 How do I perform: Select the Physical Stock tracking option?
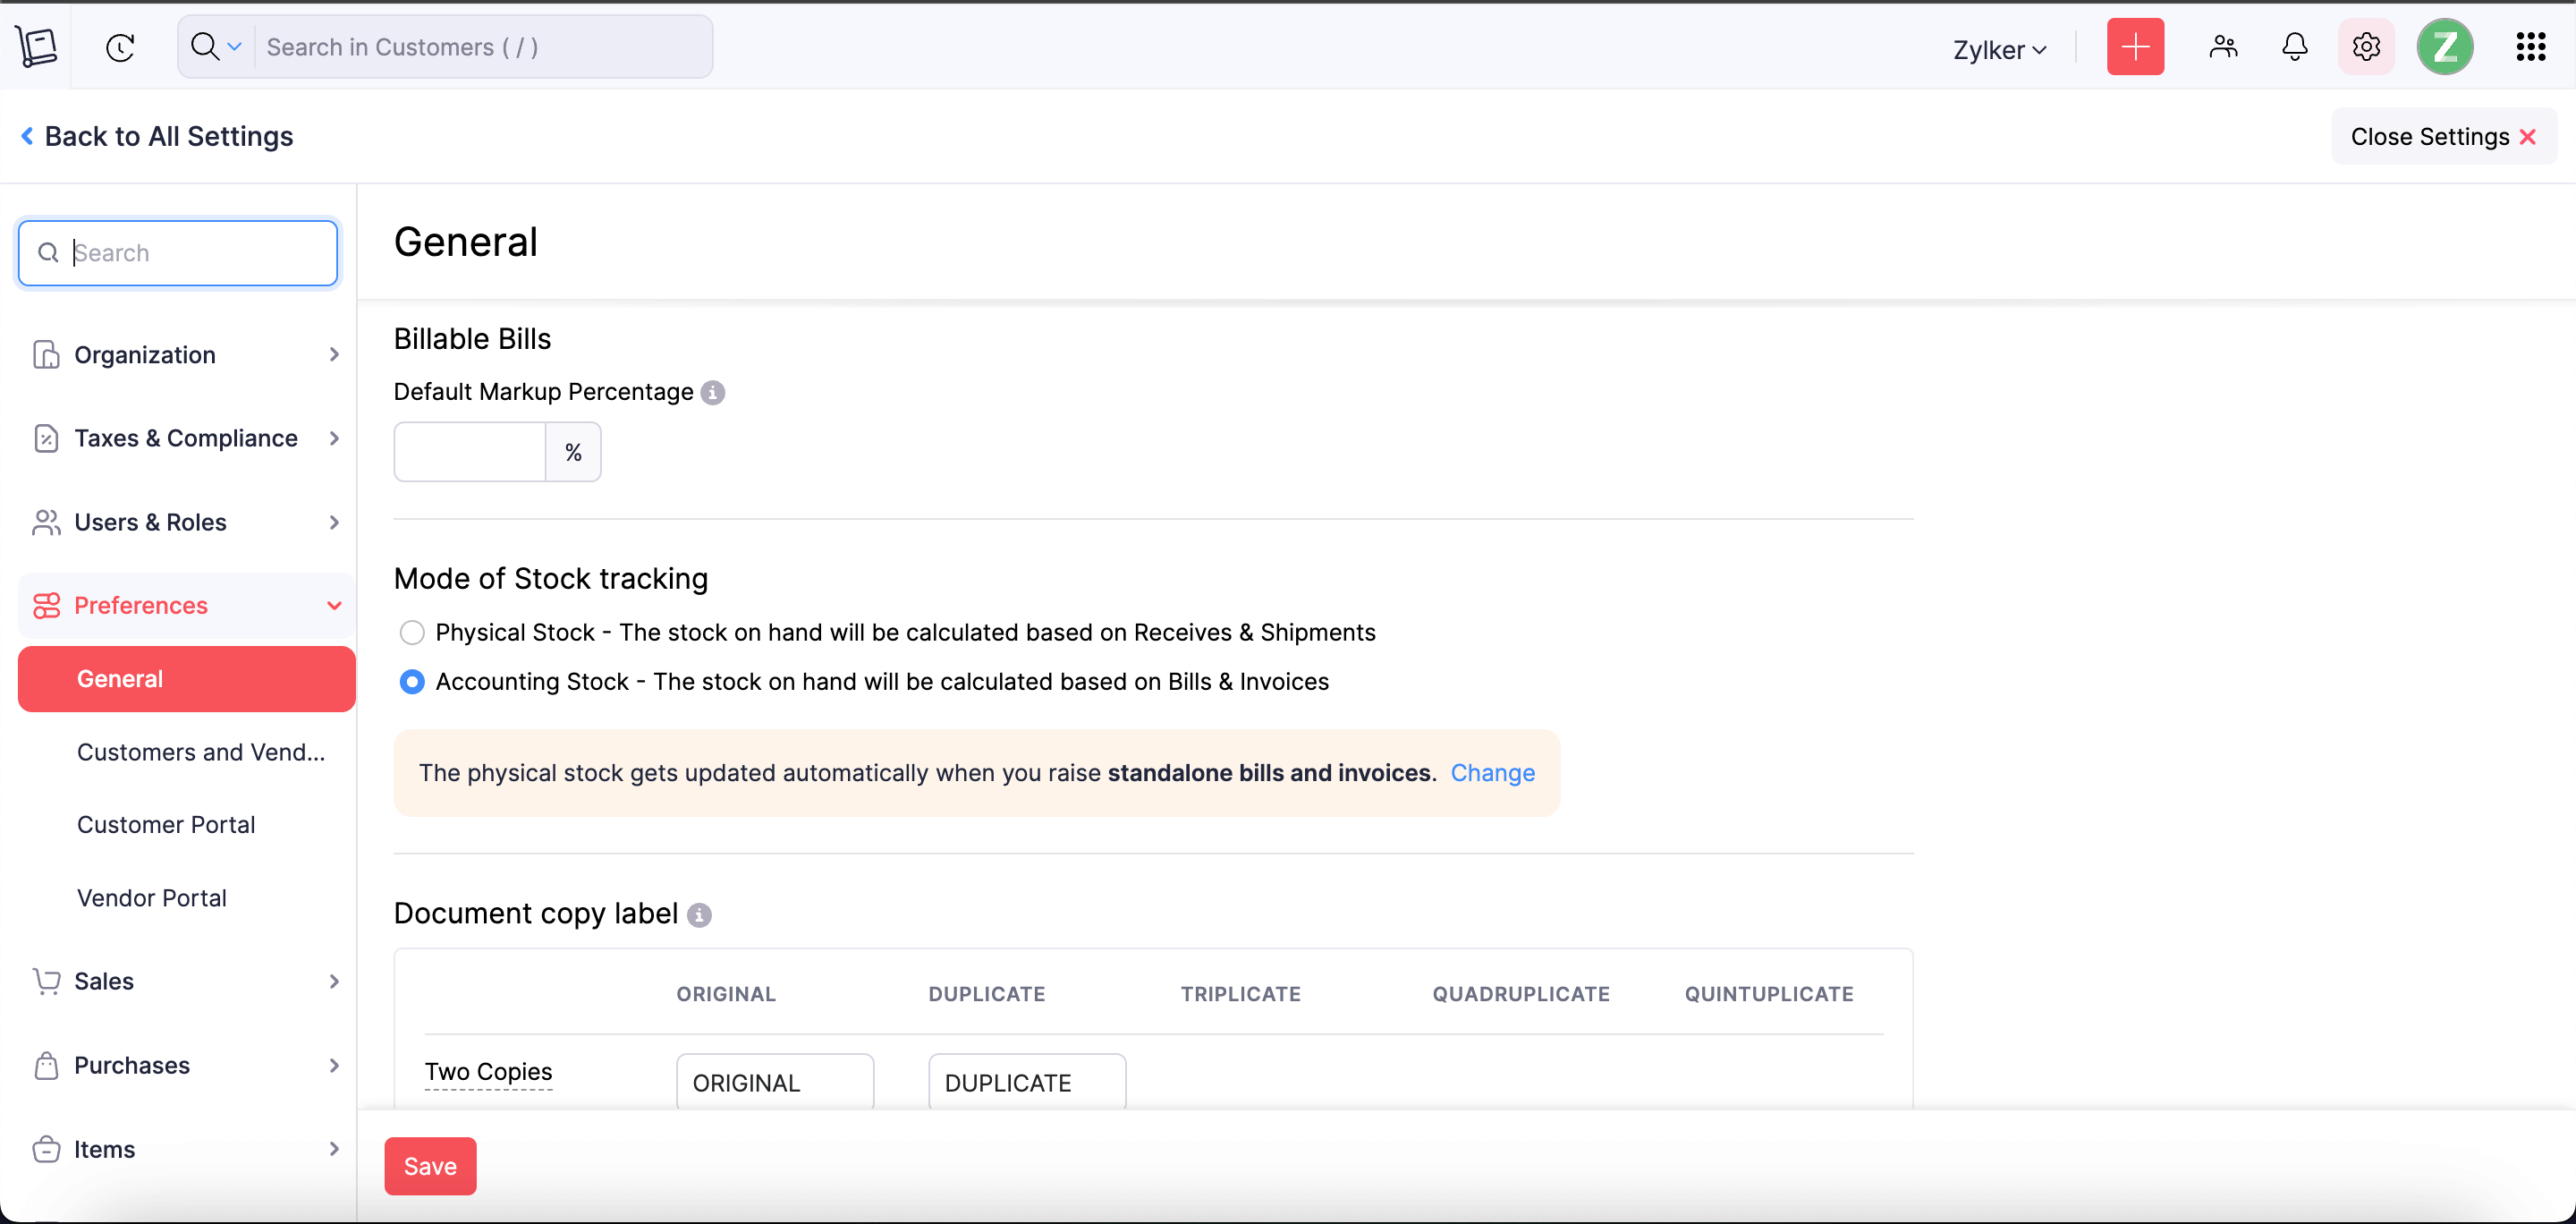pyautogui.click(x=411, y=632)
